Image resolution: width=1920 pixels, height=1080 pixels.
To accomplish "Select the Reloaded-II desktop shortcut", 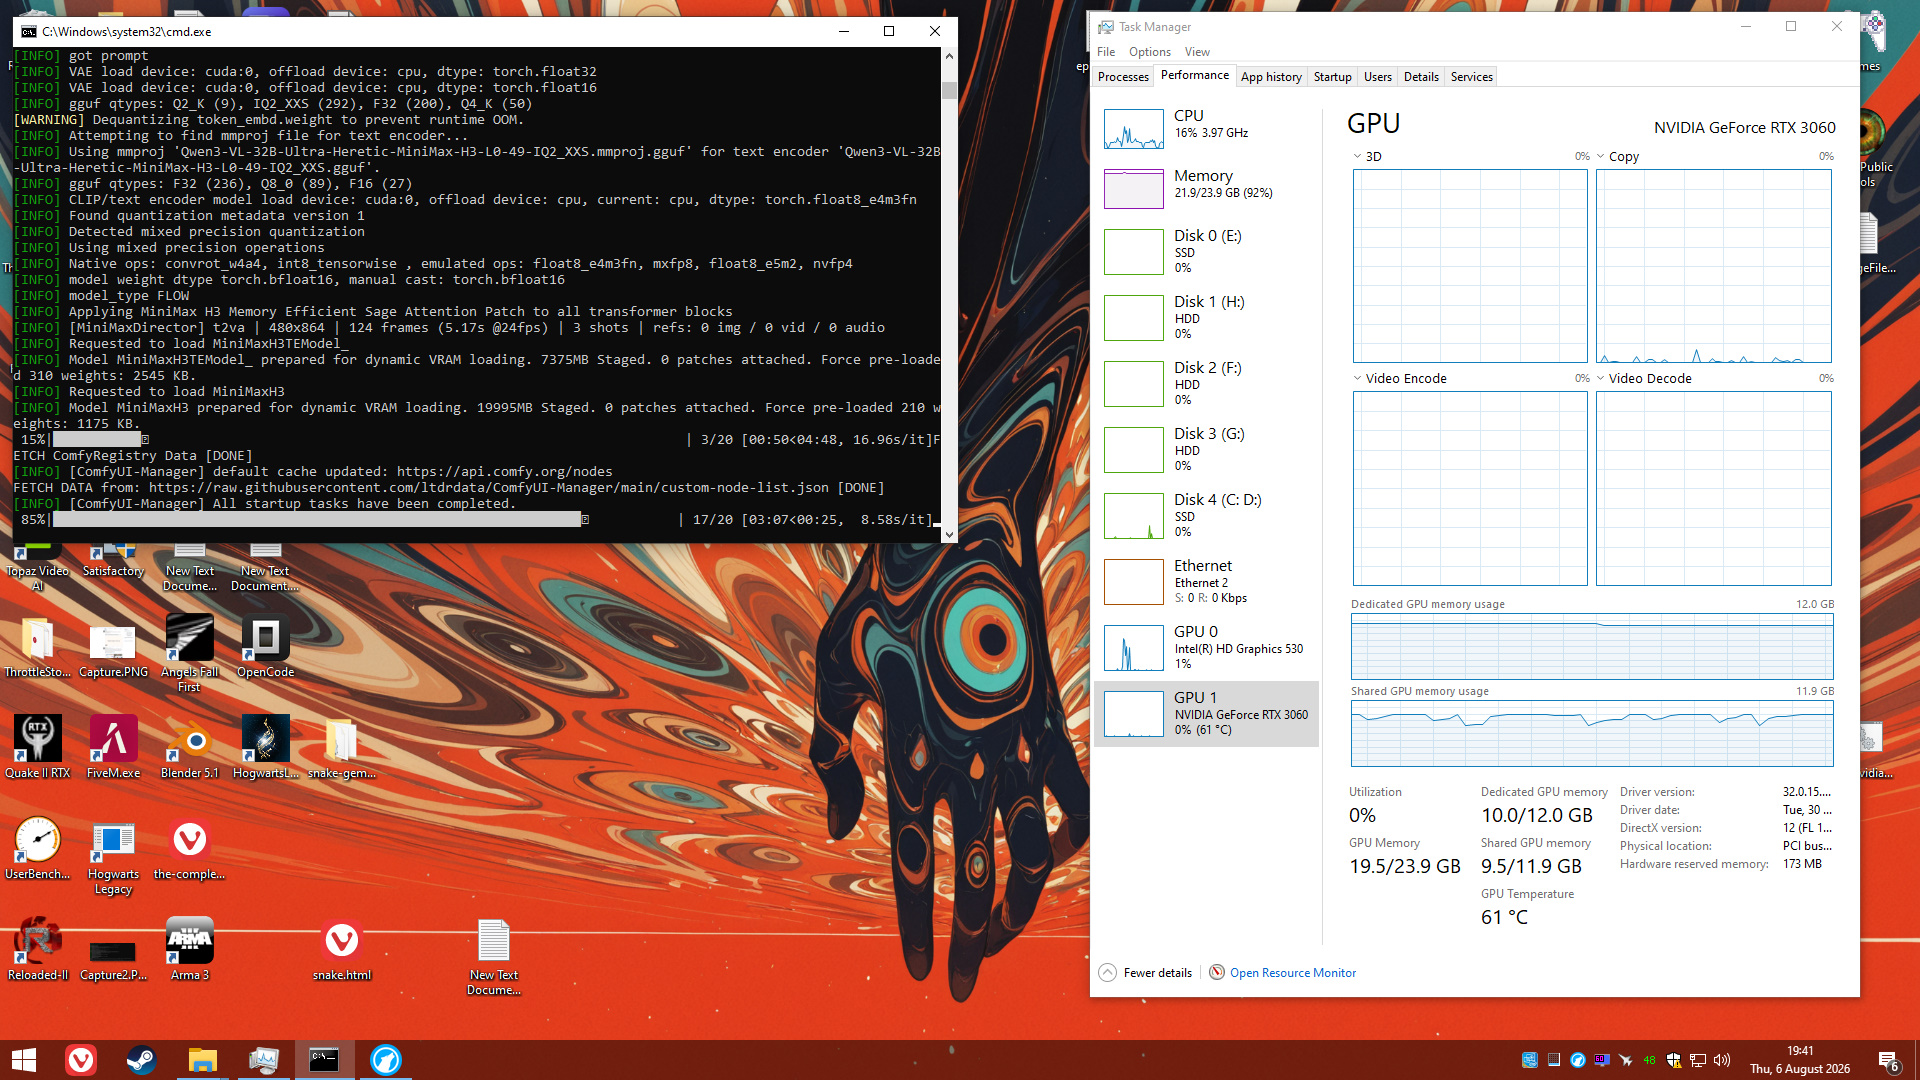I will tap(38, 950).
